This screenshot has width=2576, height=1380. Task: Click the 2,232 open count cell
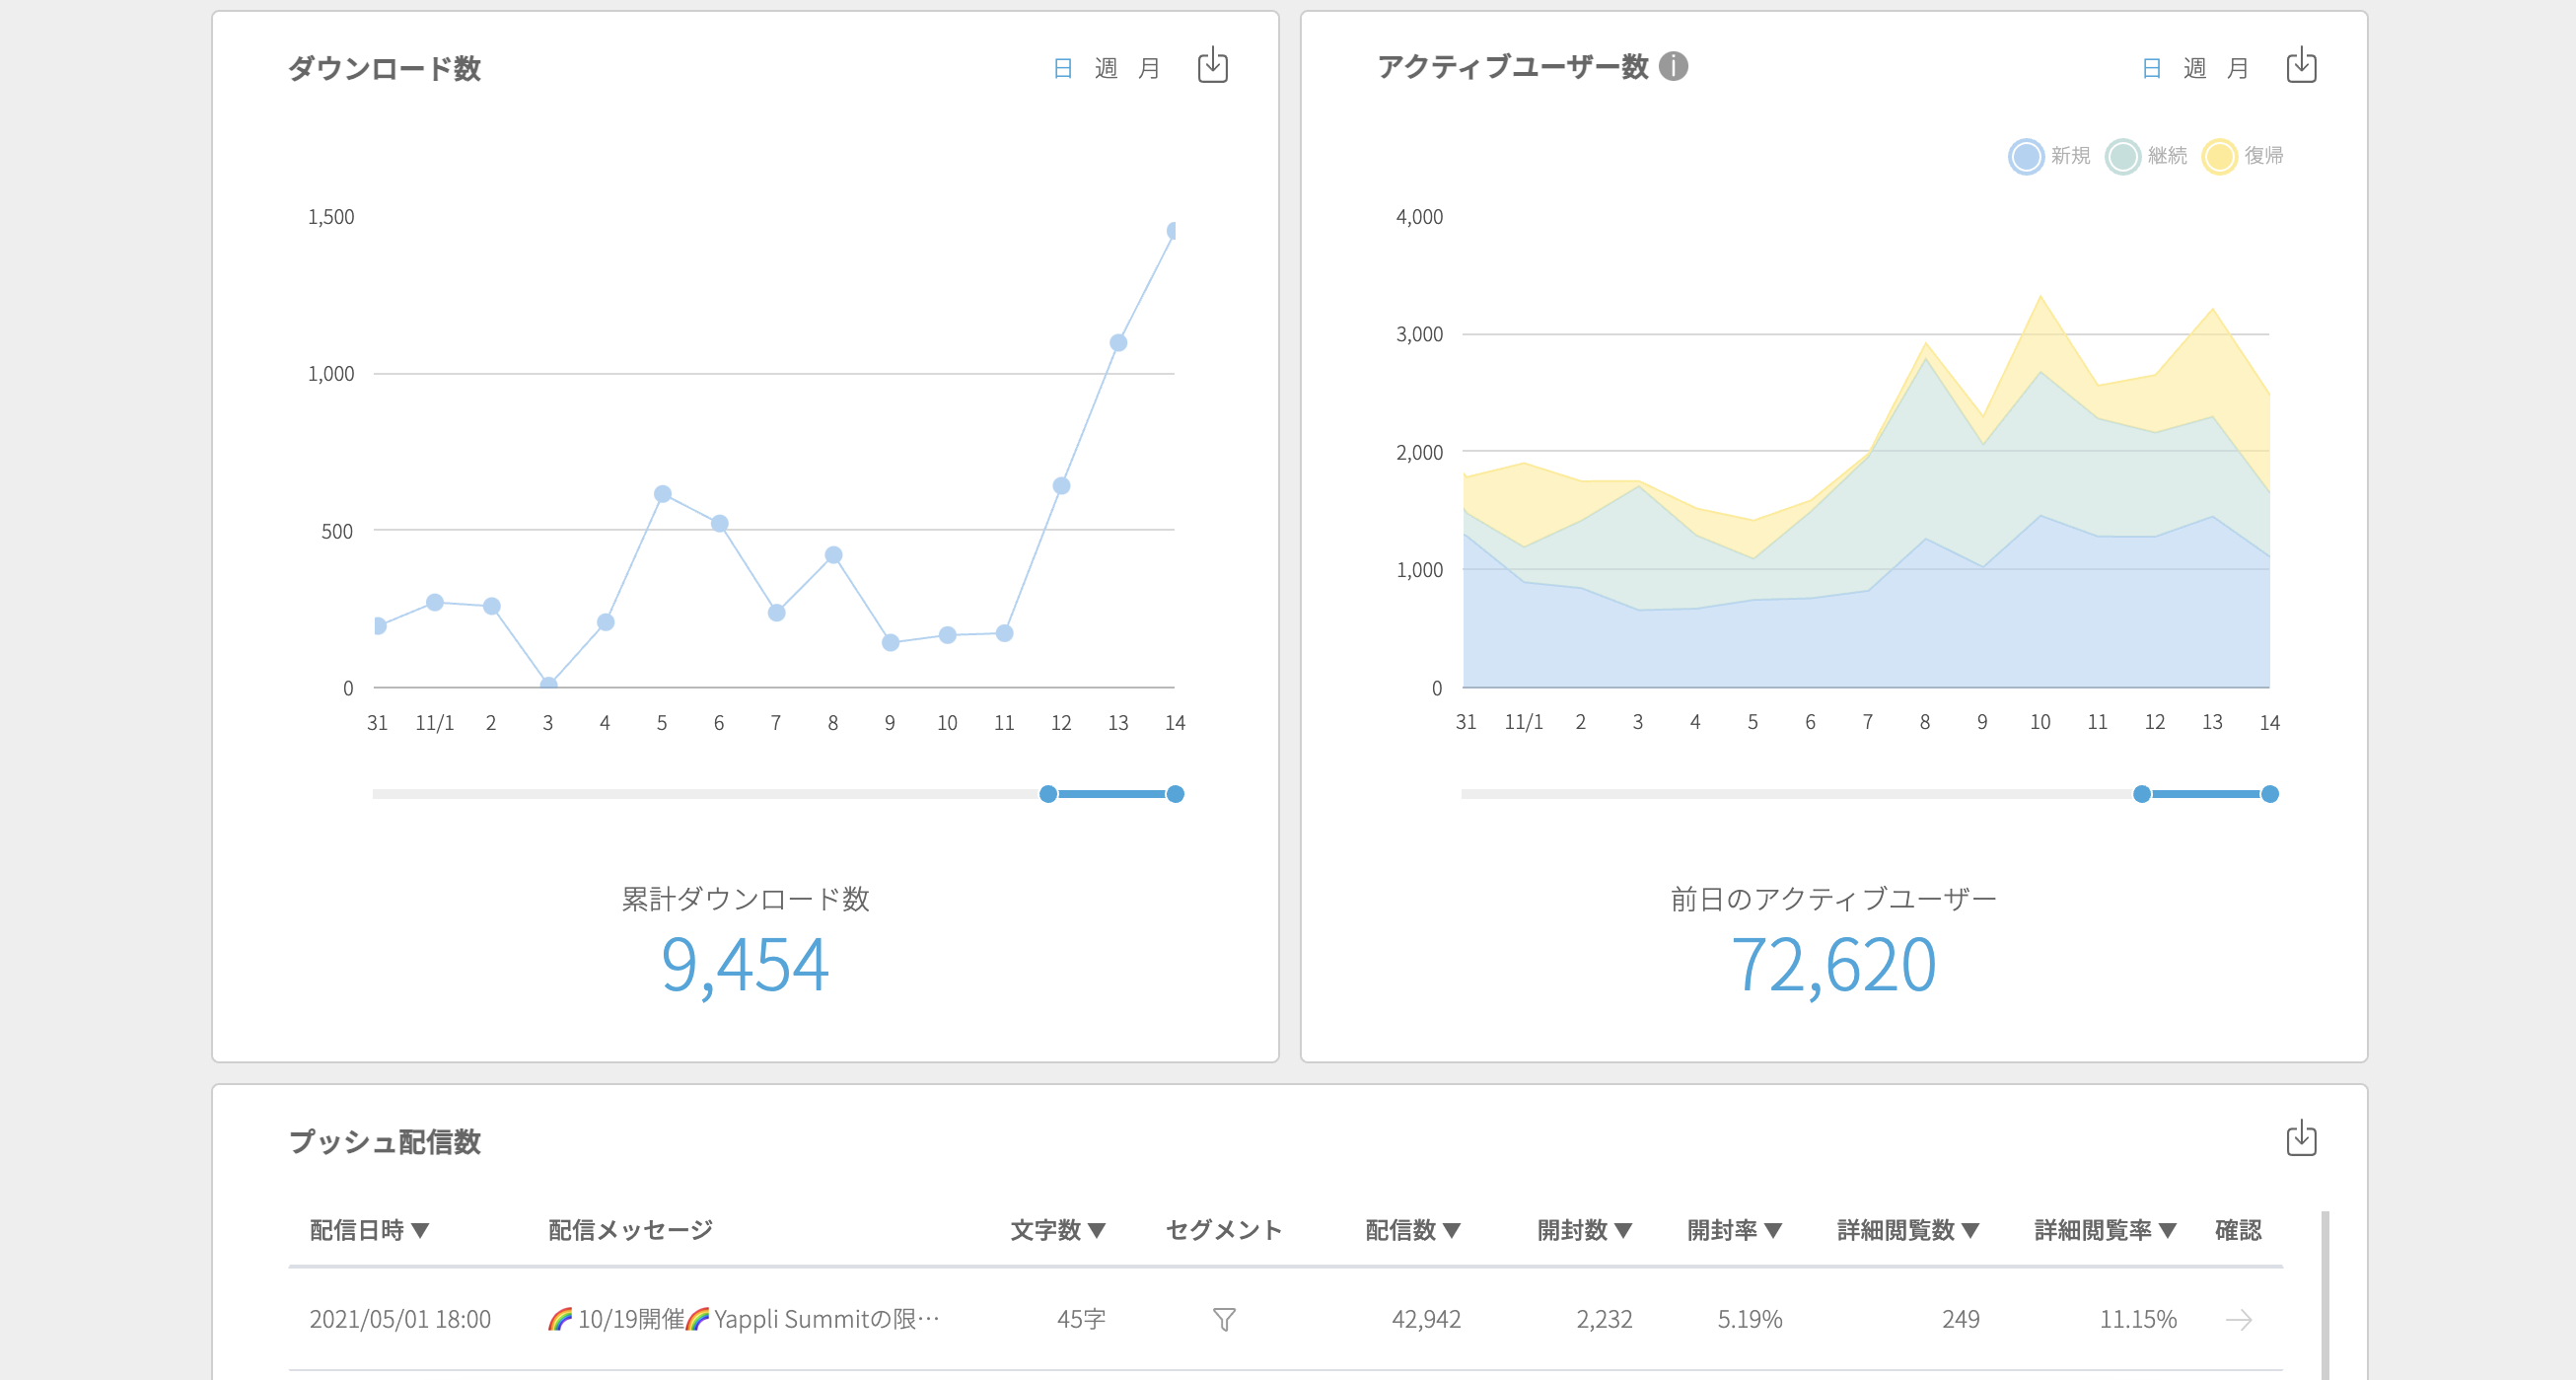(1604, 1320)
